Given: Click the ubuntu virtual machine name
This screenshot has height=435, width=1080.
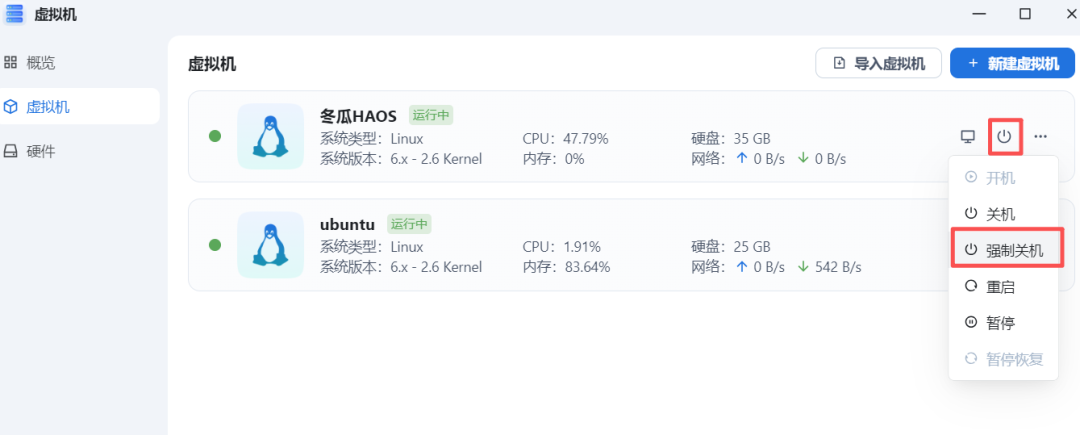Looking at the screenshot, I should click(x=347, y=224).
